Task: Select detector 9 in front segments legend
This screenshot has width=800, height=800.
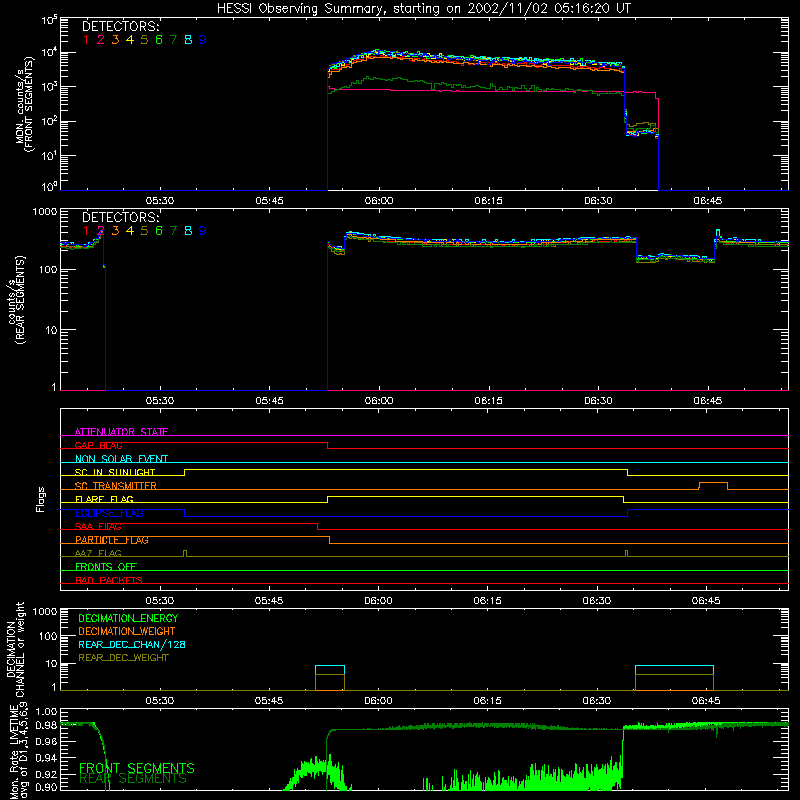Action: click(x=203, y=40)
